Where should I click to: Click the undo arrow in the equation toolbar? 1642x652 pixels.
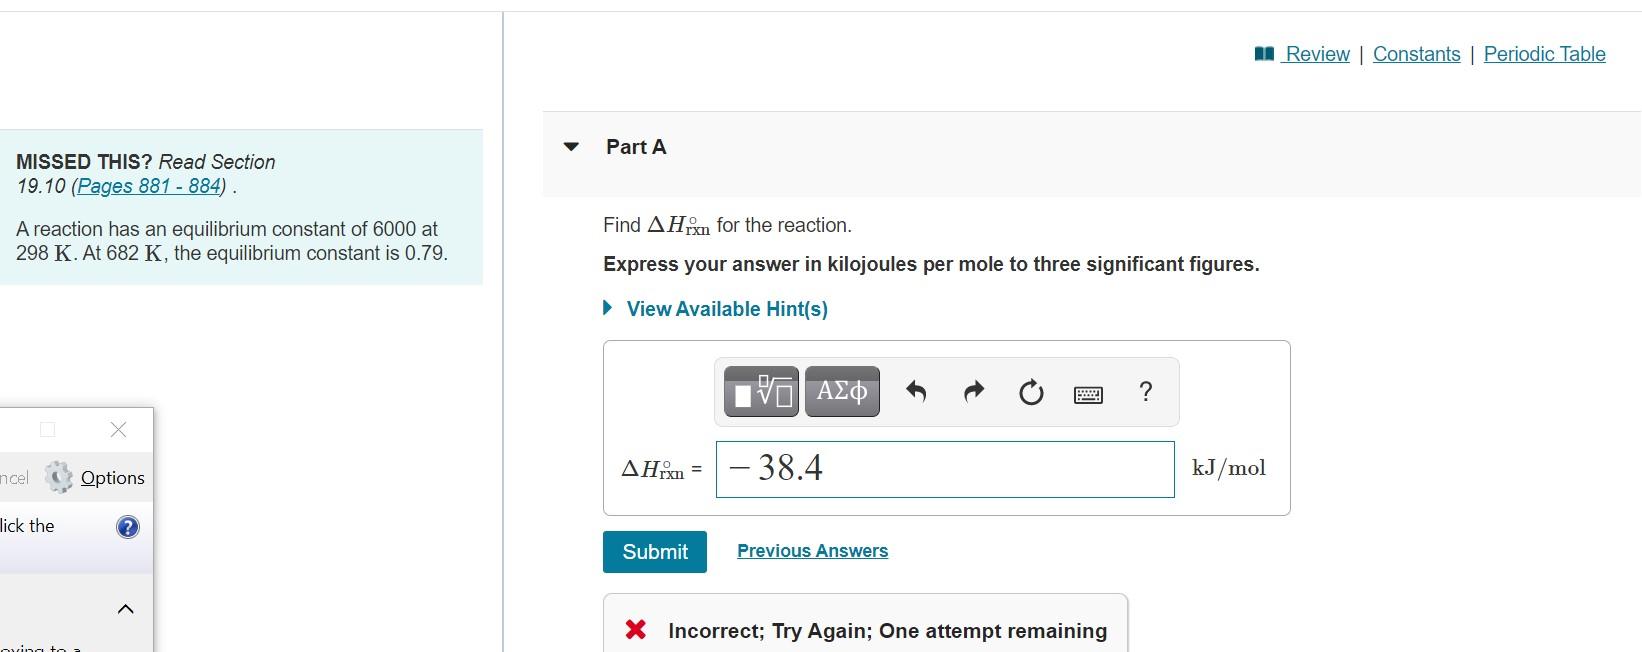915,392
